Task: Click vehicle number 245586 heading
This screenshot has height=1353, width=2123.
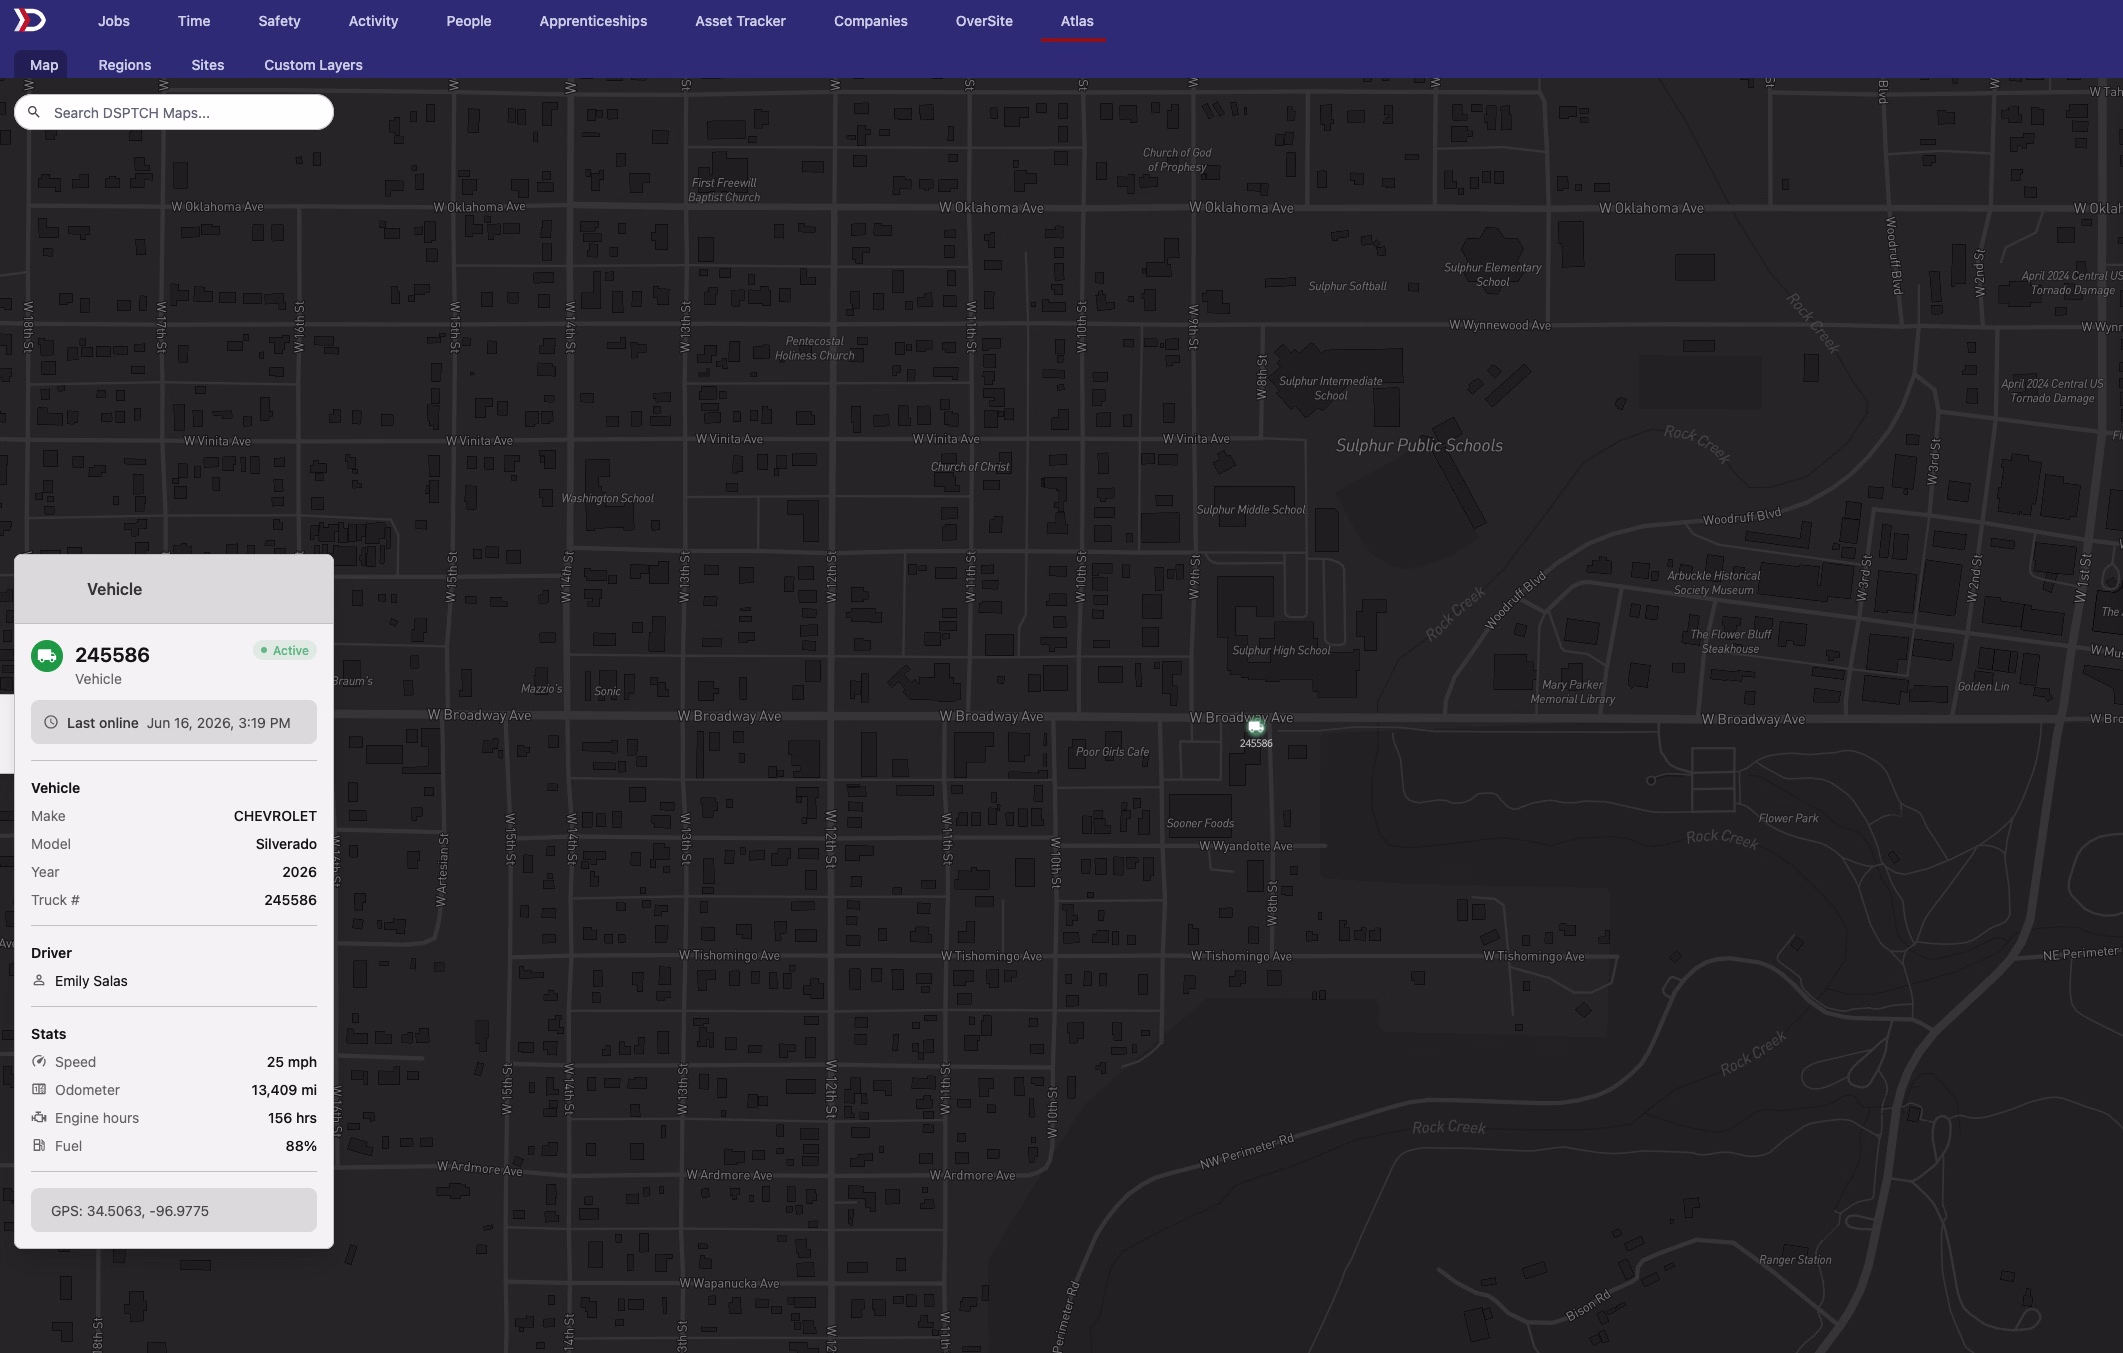Action: point(112,655)
